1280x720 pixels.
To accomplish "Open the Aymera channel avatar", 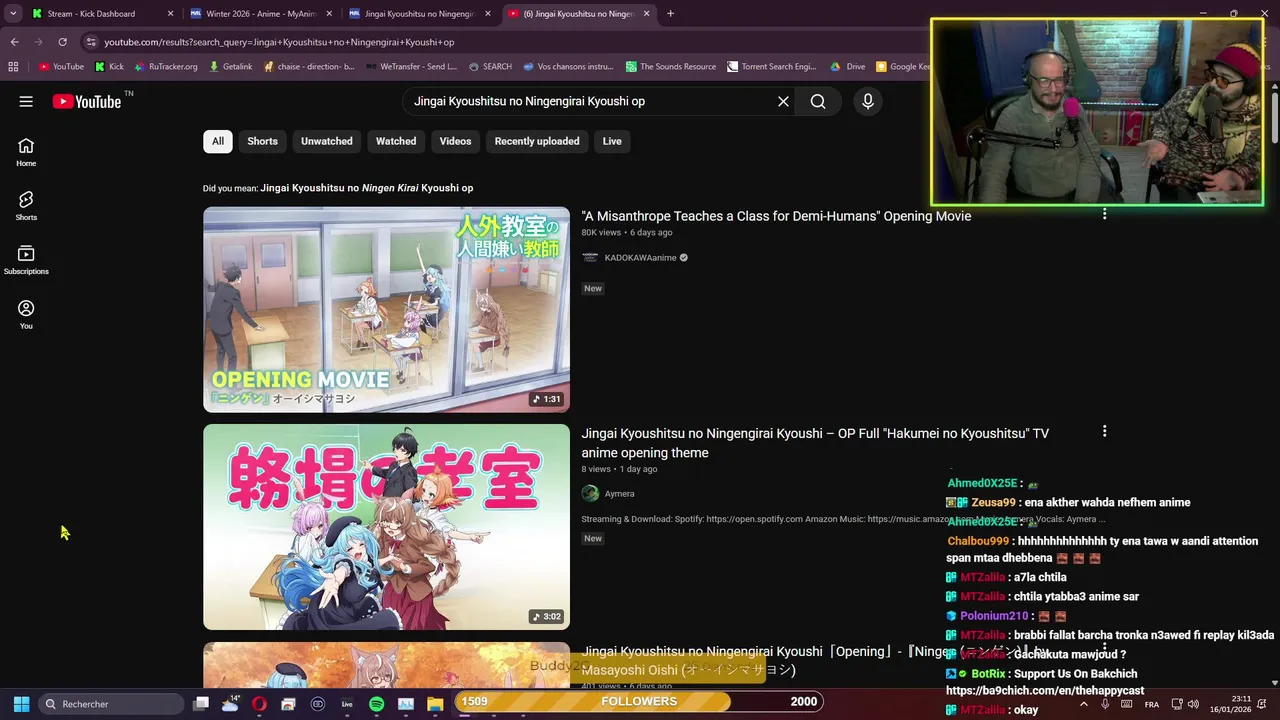I will point(590,493).
